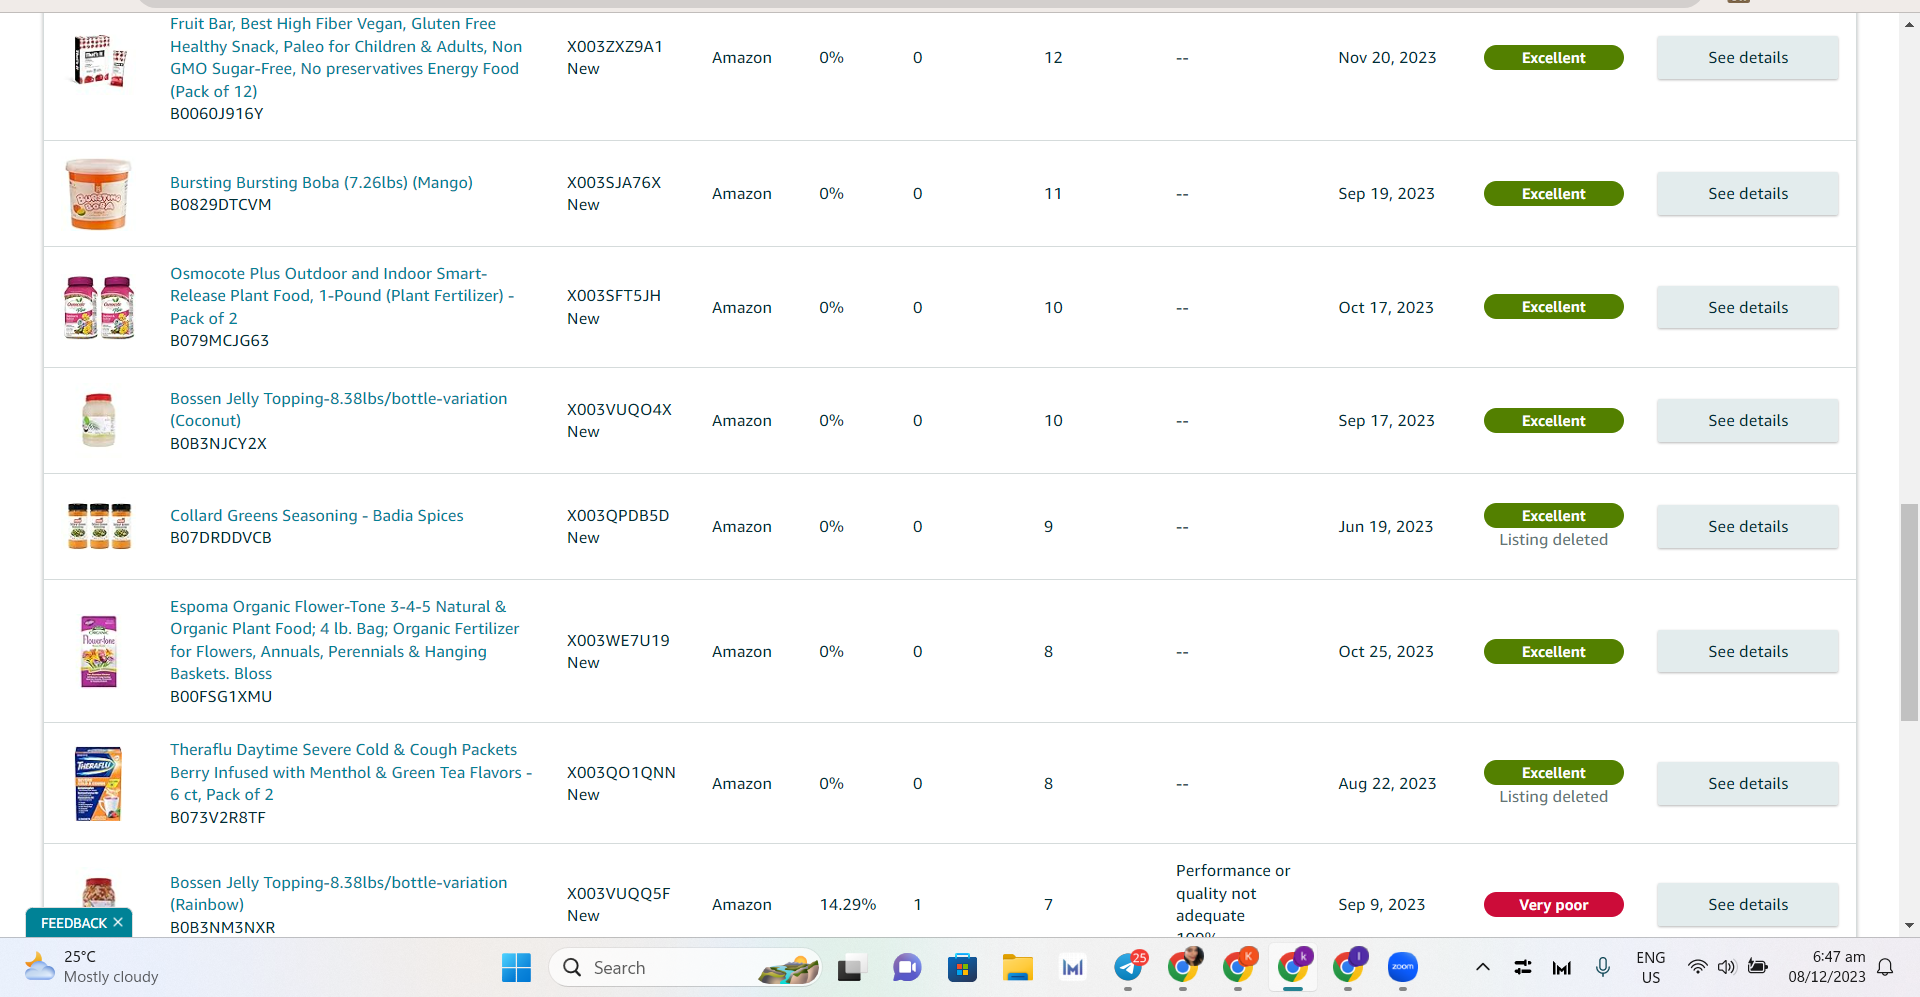This screenshot has height=997, width=1920.
Task: Click the Espoma Flower-Tone bag thumbnail
Action: (98, 651)
